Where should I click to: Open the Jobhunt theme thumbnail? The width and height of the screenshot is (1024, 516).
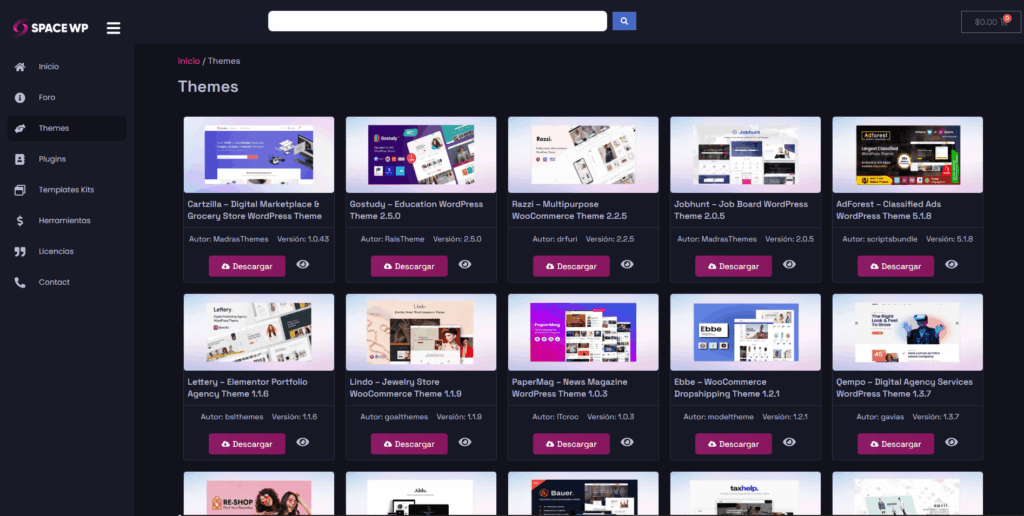[745, 155]
